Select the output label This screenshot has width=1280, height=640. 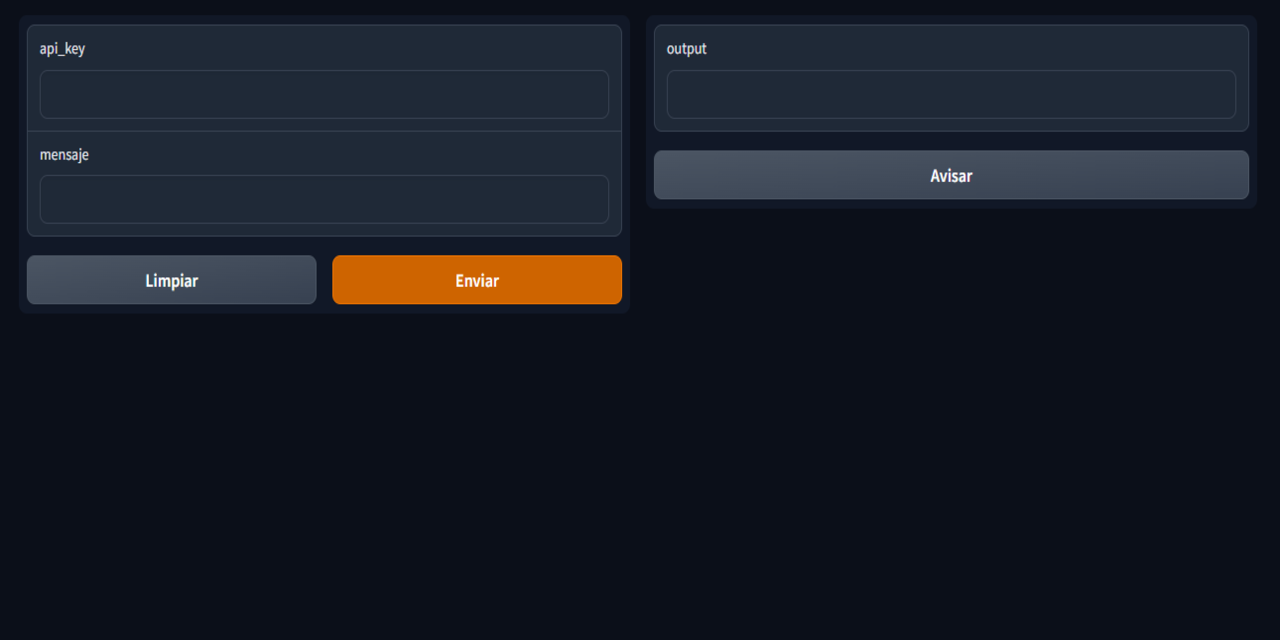point(687,48)
